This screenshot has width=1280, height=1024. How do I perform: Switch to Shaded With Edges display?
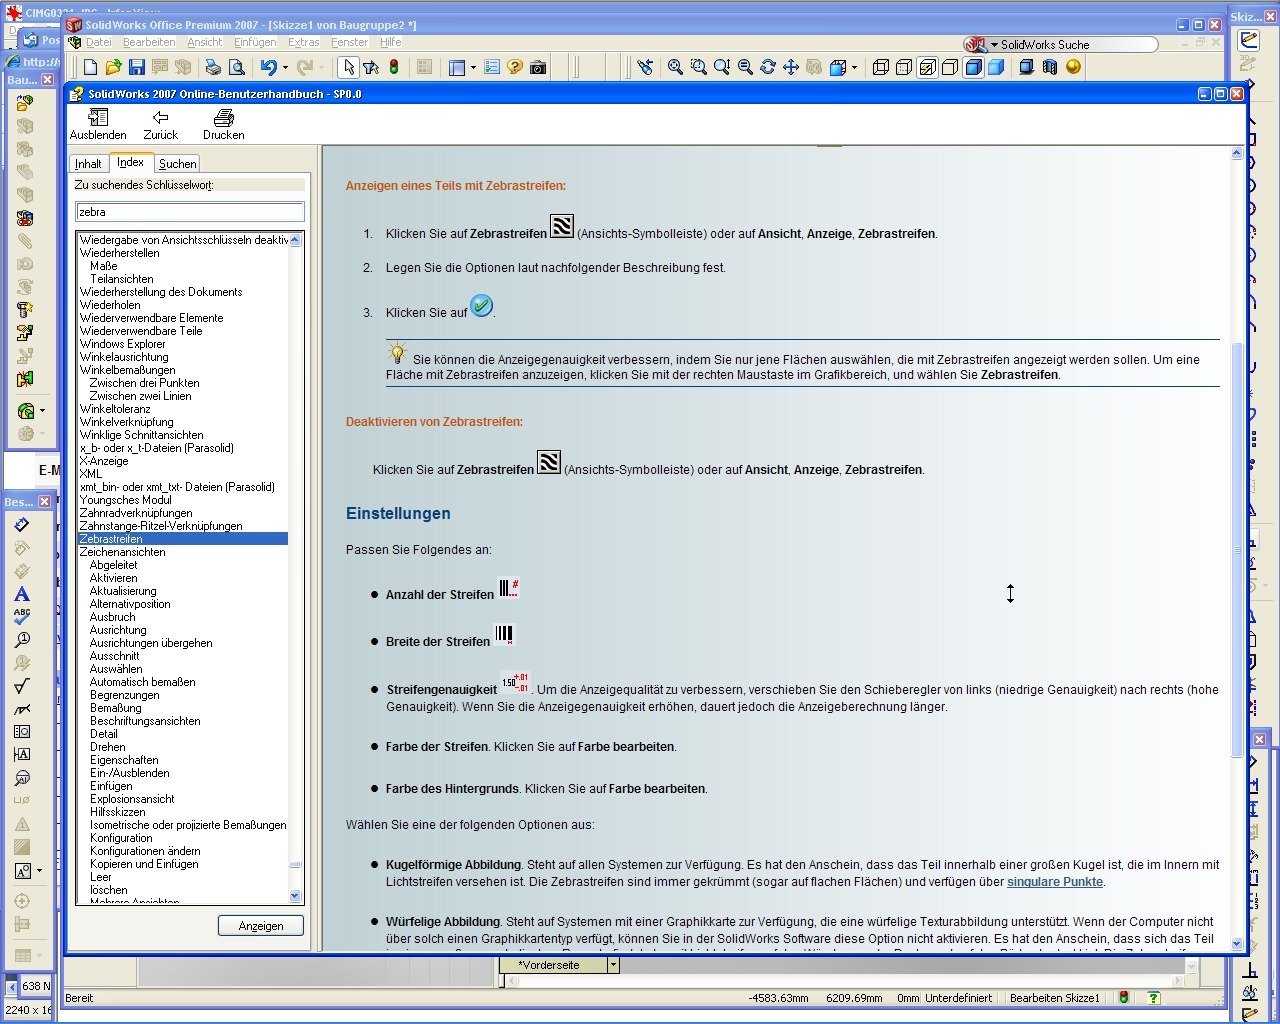[x=973, y=67]
